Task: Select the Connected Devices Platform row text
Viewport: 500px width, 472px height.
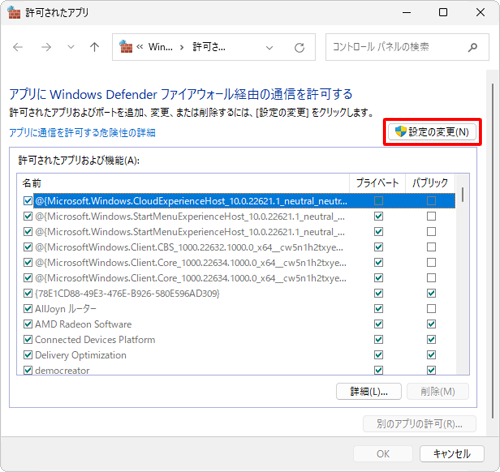Action: coord(95,339)
